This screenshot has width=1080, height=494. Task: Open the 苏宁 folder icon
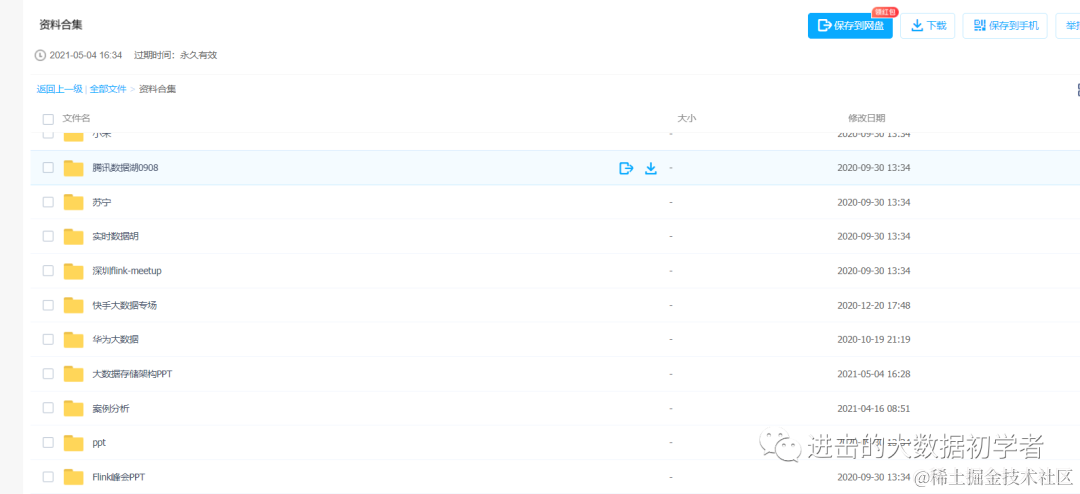[x=74, y=202]
